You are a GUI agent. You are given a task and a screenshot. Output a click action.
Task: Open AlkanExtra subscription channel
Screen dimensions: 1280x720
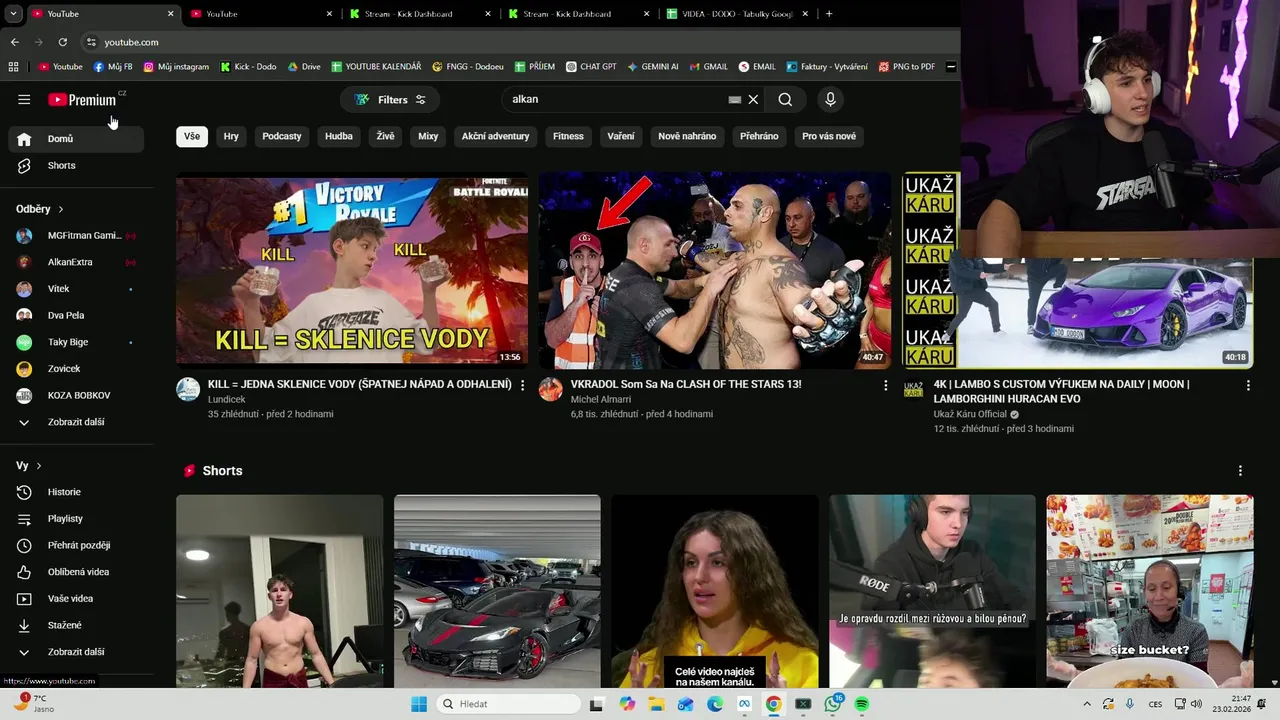pos(76,262)
